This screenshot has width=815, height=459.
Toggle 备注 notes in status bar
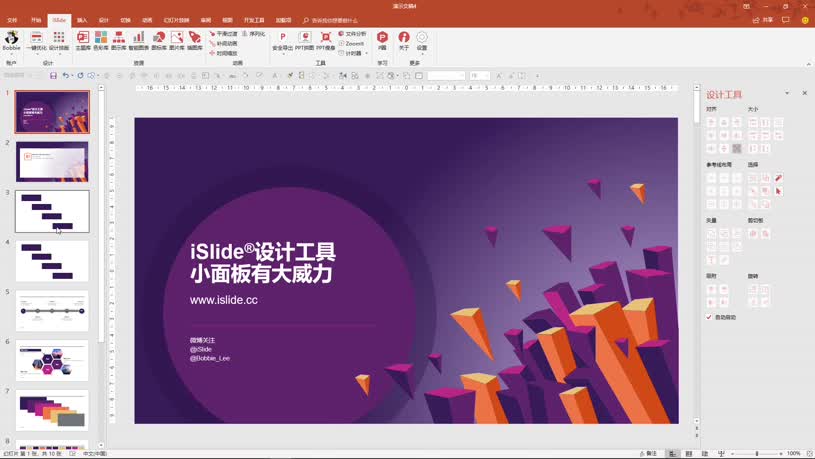(x=648, y=454)
